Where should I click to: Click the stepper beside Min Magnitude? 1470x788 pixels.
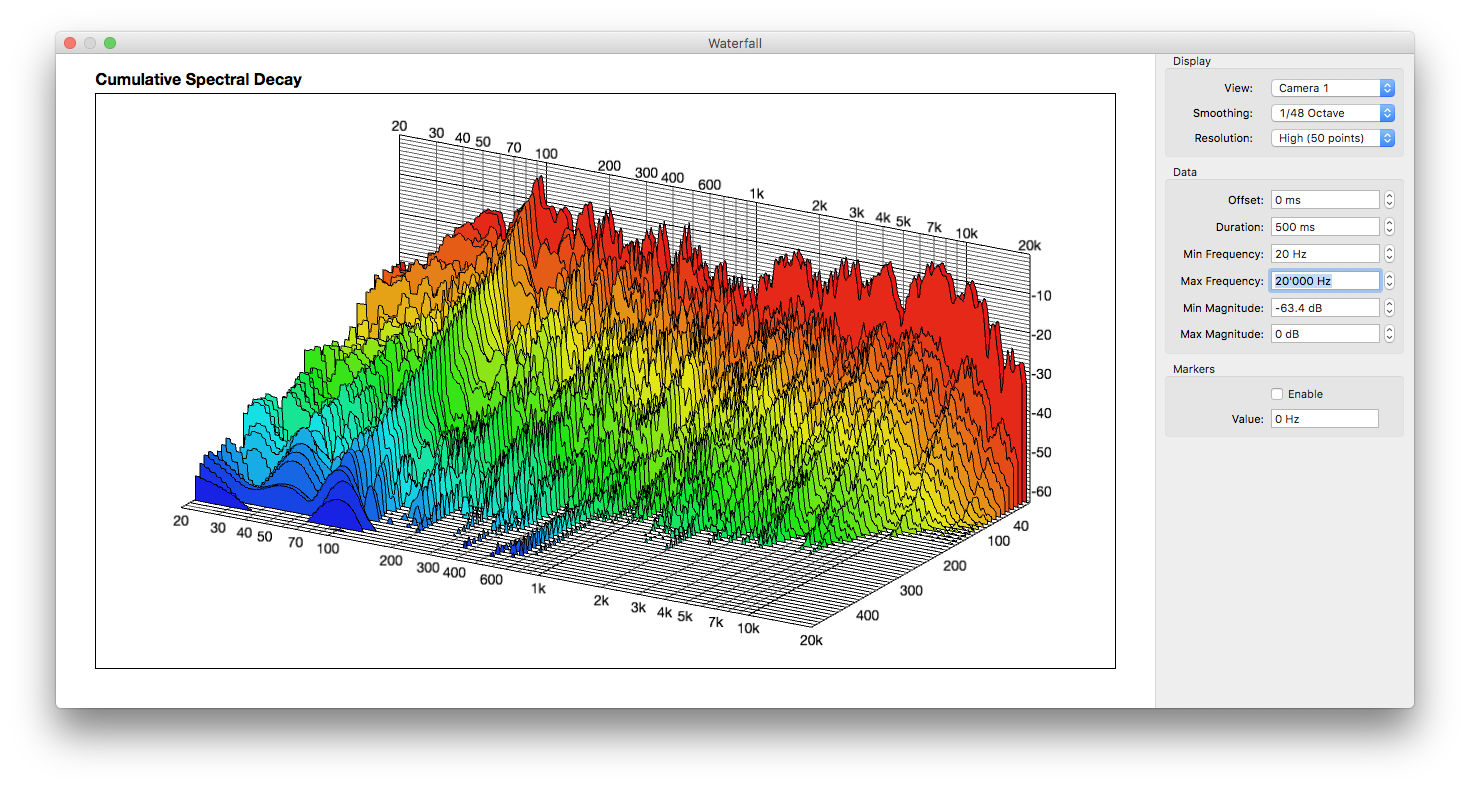tap(1389, 308)
